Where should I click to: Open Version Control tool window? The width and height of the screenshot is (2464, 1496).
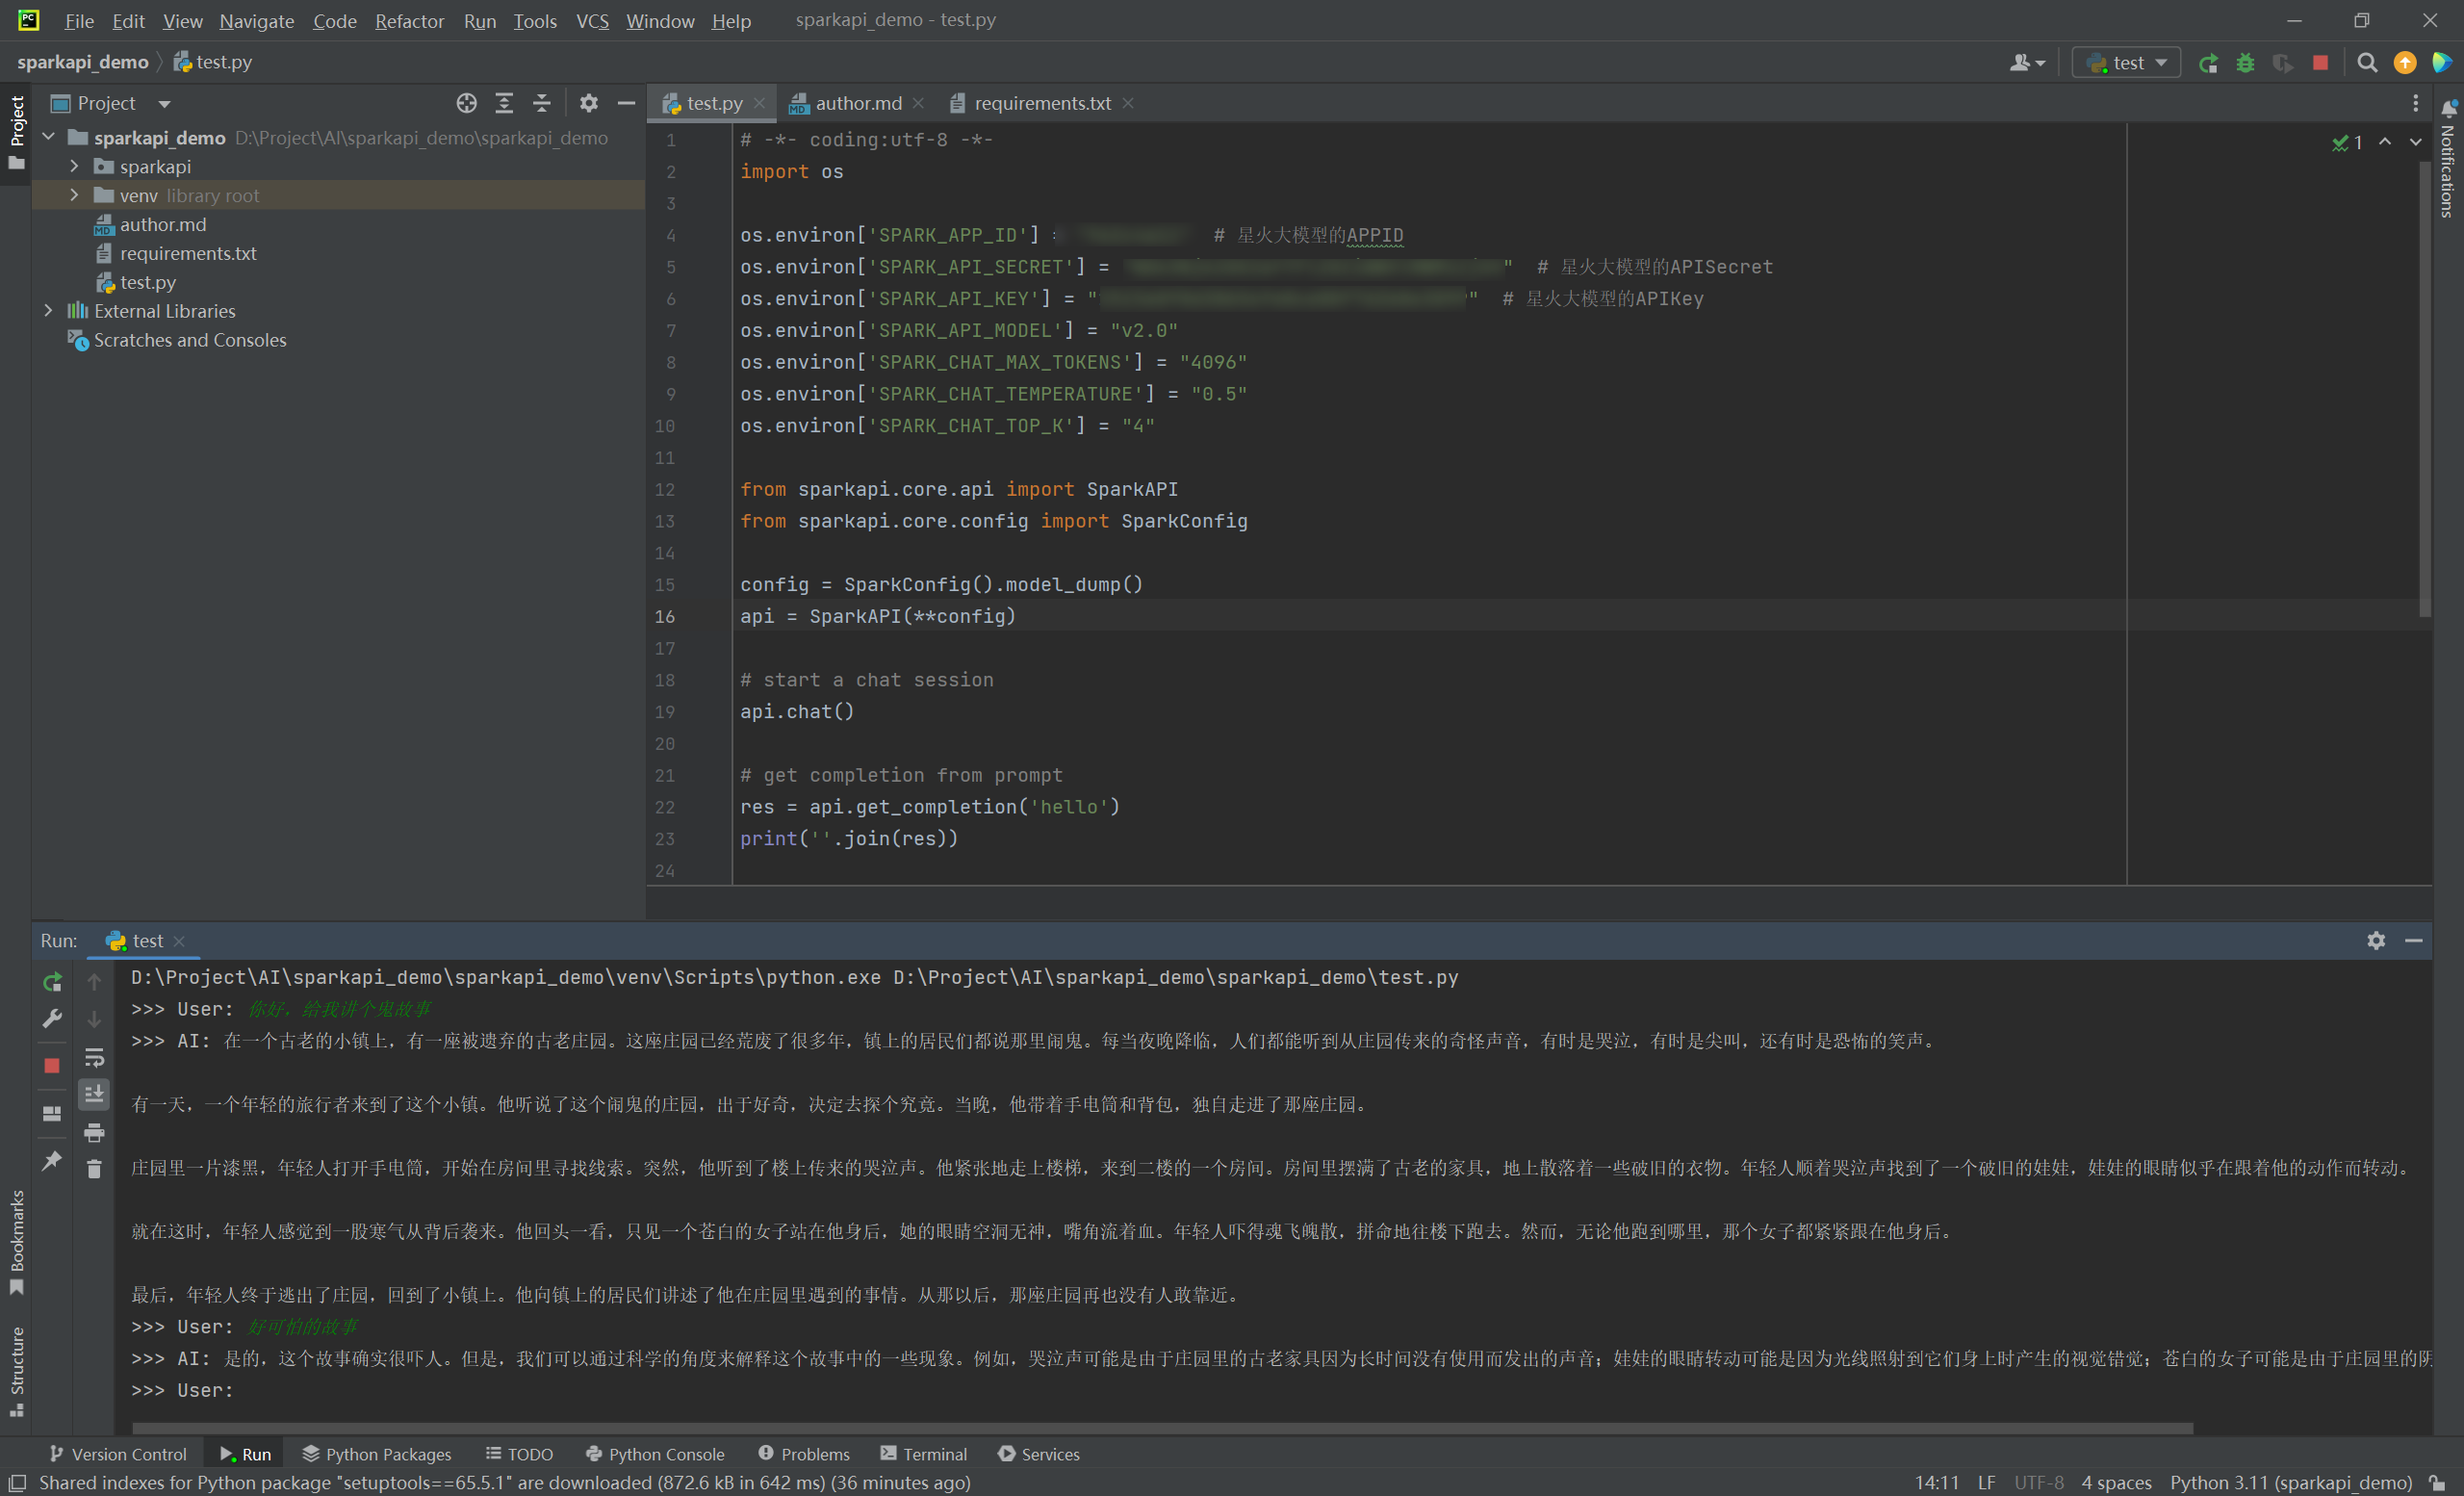tap(117, 1454)
